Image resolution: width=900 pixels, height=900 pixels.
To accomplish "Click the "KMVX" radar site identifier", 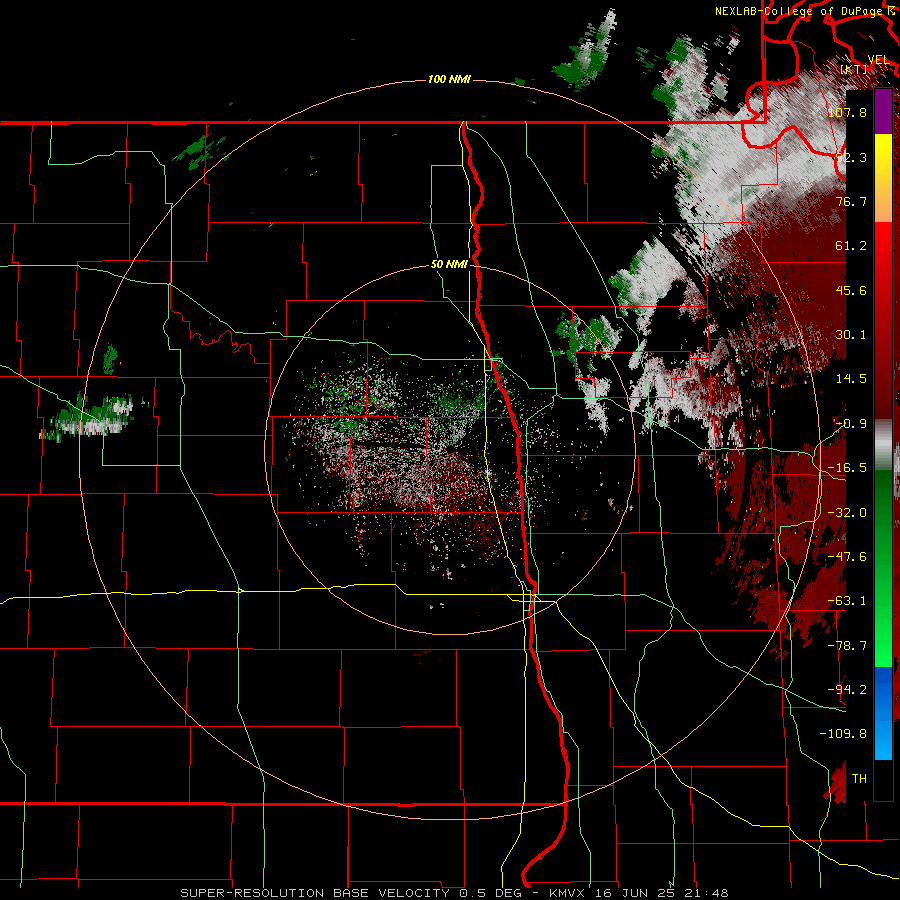I will pos(567,893).
